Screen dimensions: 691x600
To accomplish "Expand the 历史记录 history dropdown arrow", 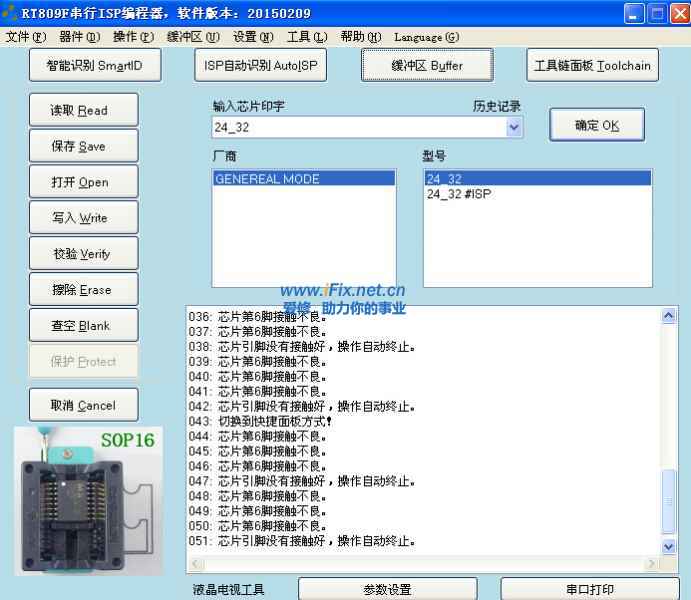I will tap(514, 128).
